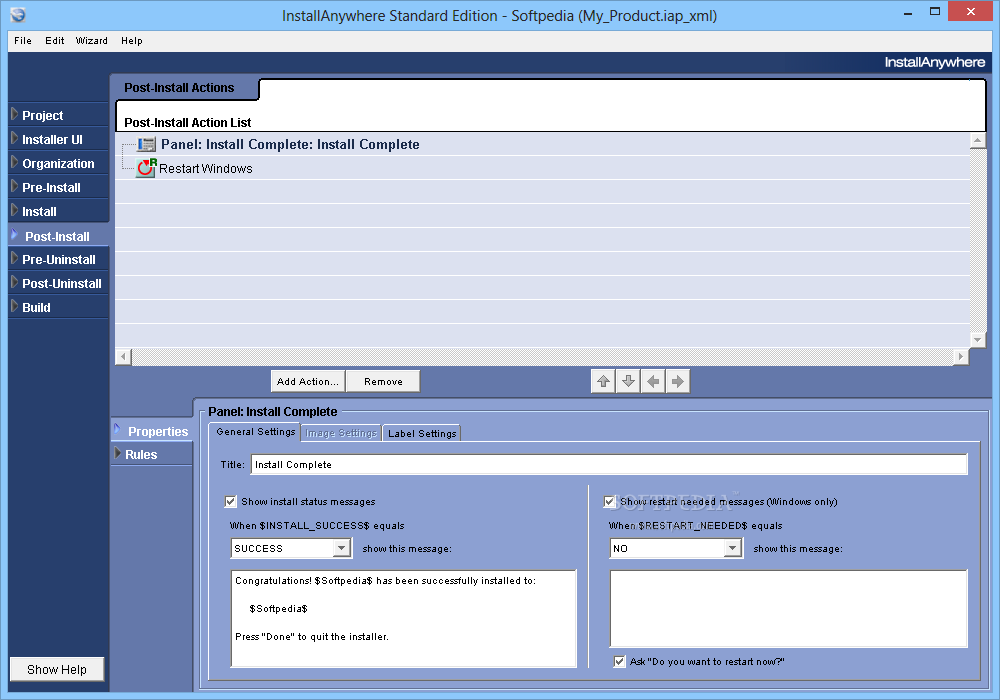Click the Add Action... button
This screenshot has width=1000, height=700.
tap(308, 381)
